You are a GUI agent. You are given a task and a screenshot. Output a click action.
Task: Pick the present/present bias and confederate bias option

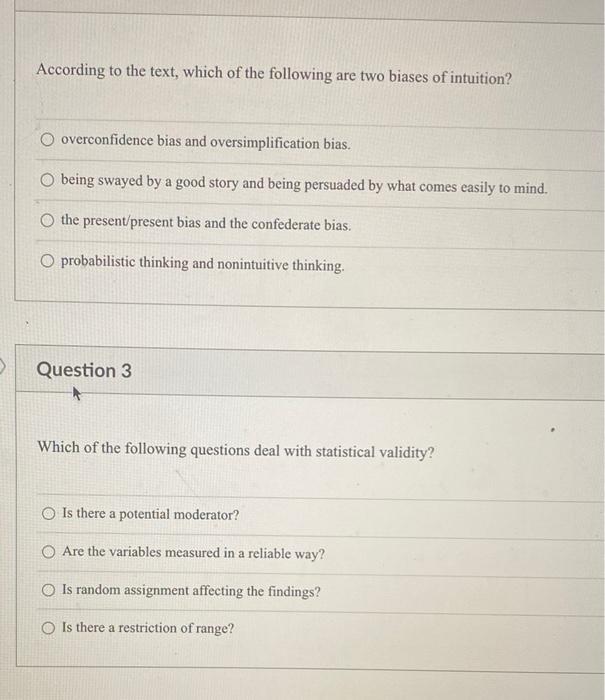click(x=47, y=220)
